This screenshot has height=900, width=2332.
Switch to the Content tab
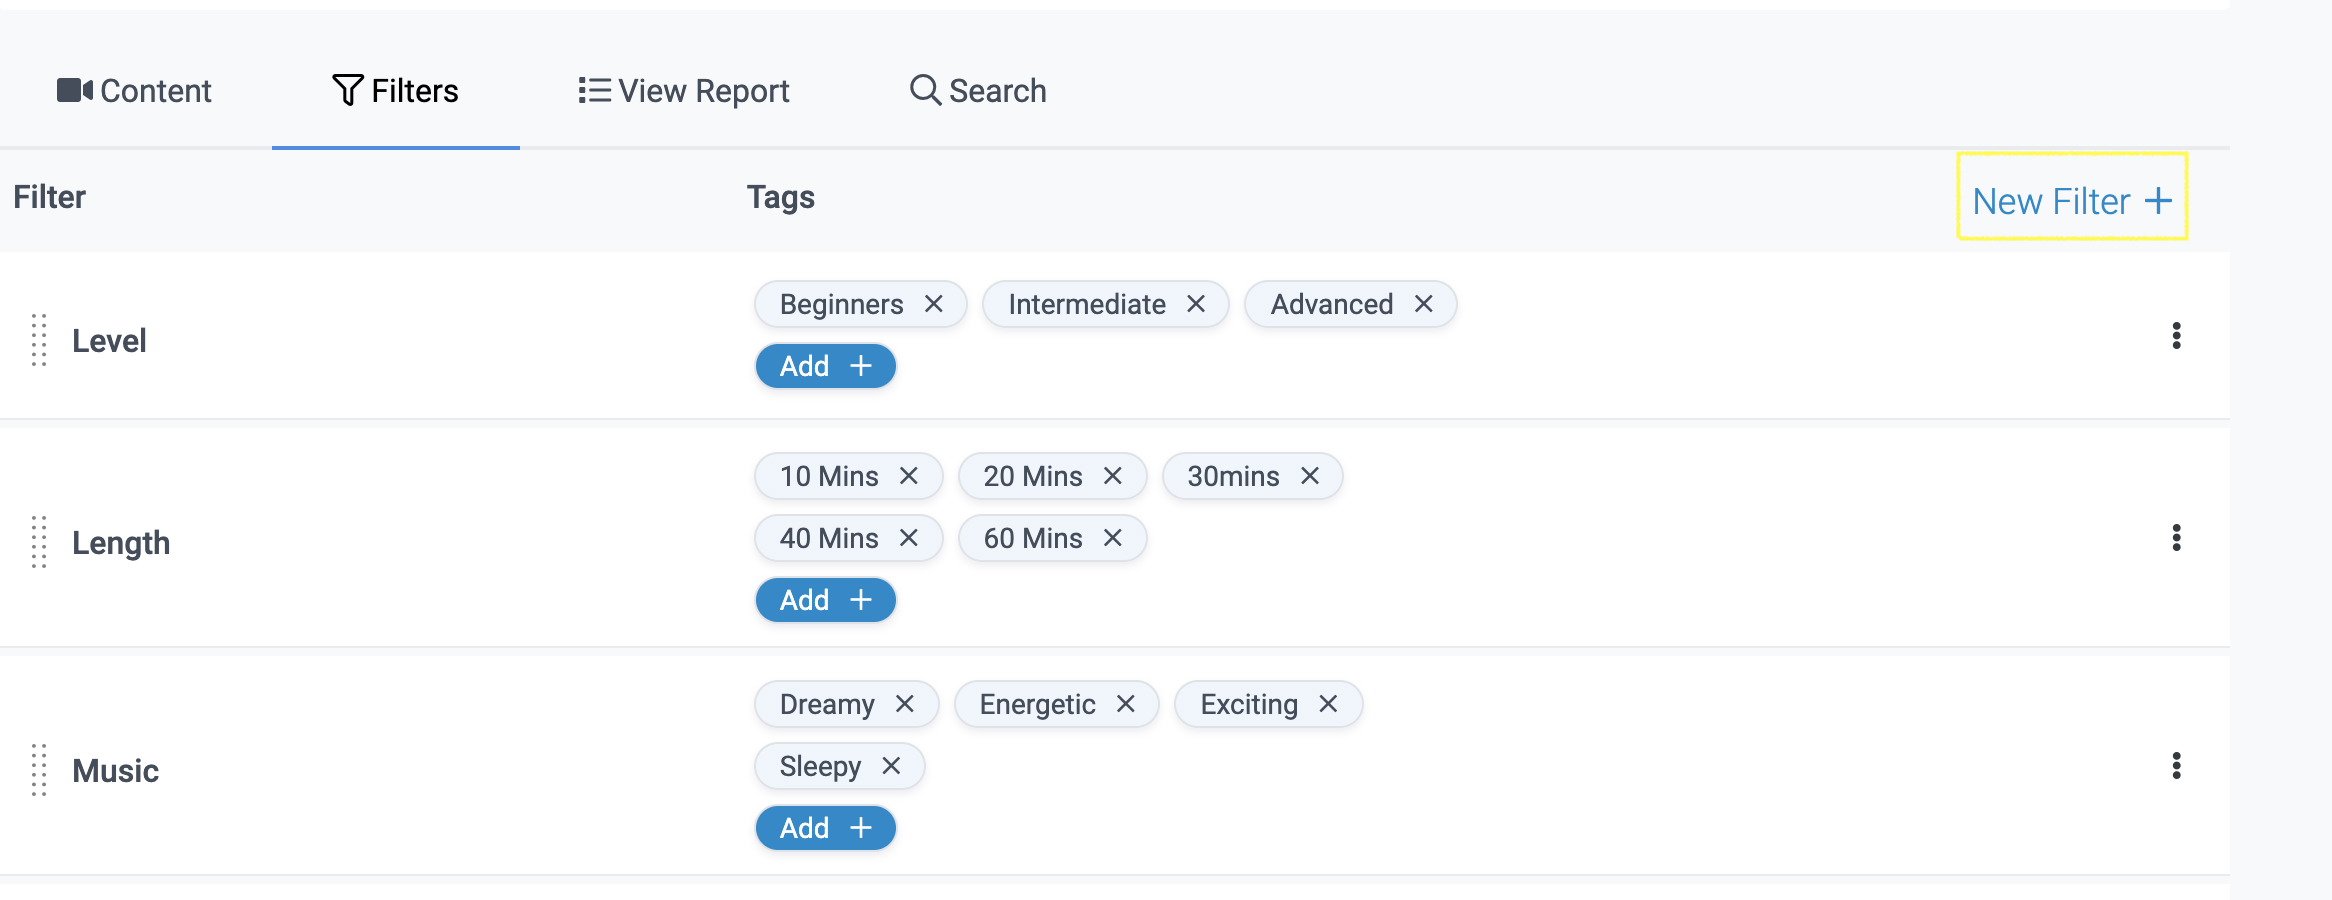(135, 91)
